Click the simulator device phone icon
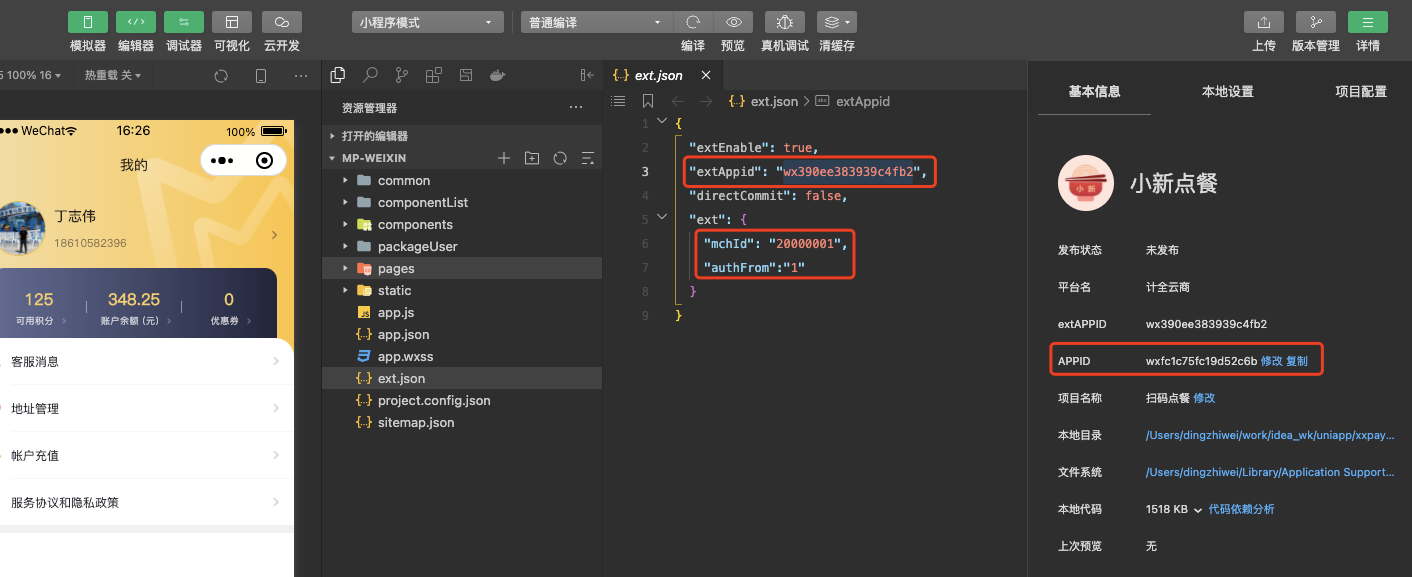The height and width of the screenshot is (577, 1412). pyautogui.click(x=261, y=76)
